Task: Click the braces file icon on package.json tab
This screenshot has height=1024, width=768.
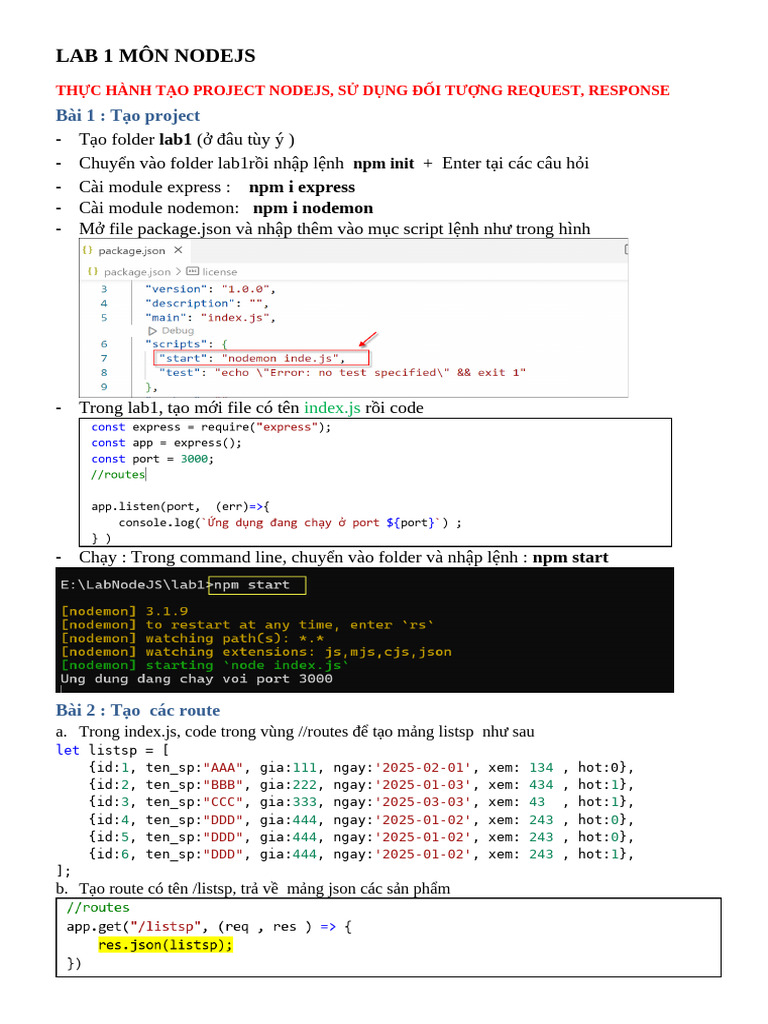Action: [x=88, y=250]
